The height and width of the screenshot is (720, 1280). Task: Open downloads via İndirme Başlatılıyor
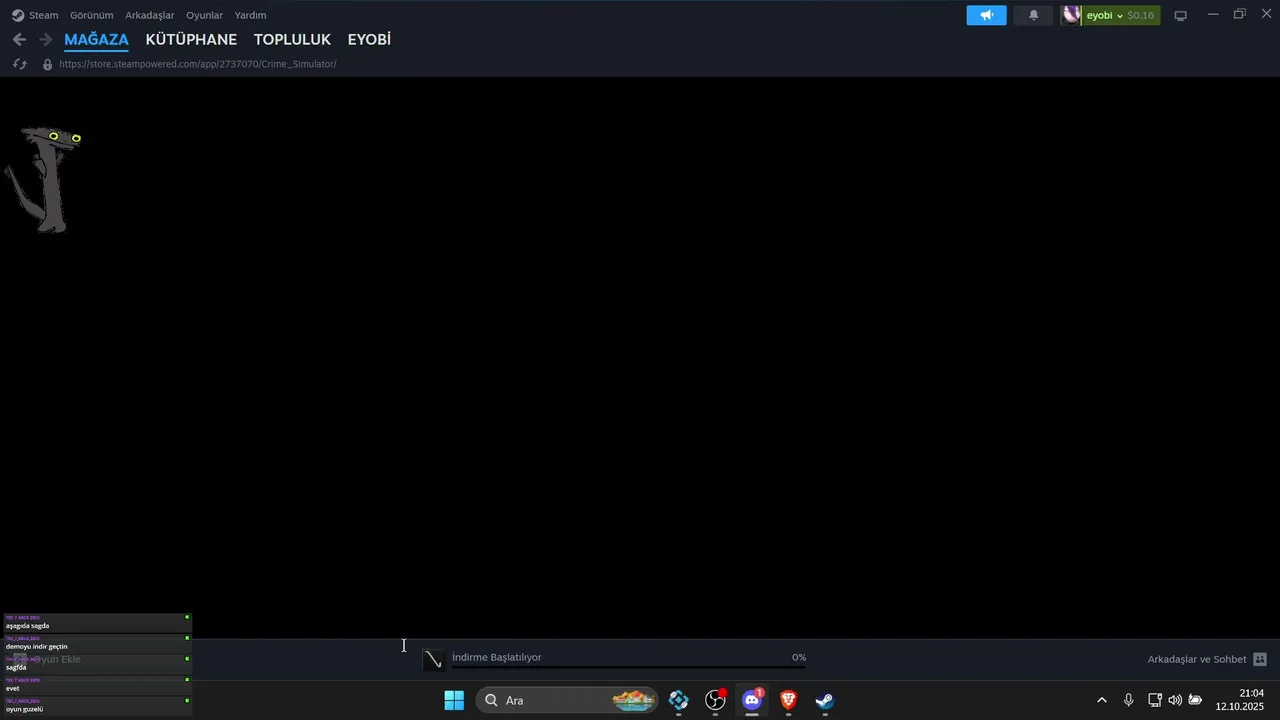pyautogui.click(x=497, y=657)
